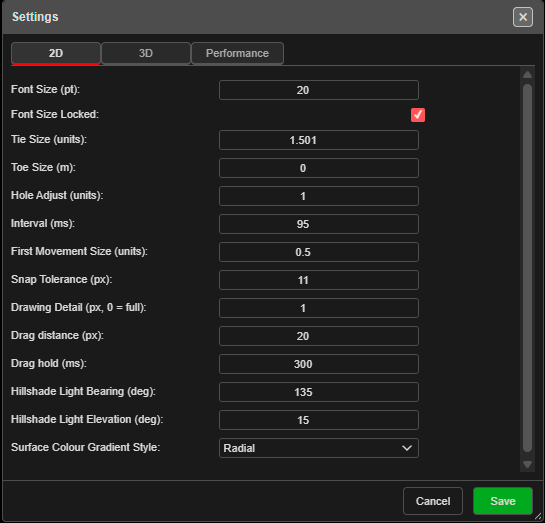Click the dialog resize grip corner
The height and width of the screenshot is (523, 545).
[538, 517]
